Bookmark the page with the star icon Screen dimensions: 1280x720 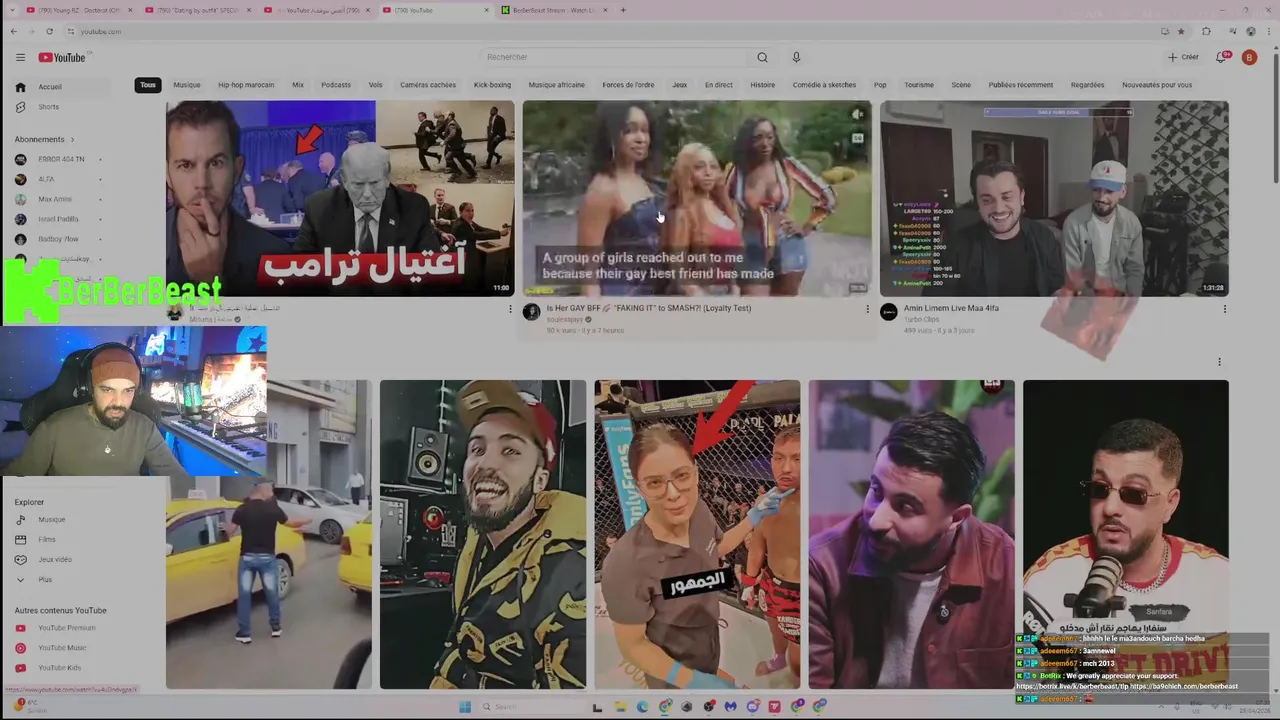click(x=1181, y=31)
